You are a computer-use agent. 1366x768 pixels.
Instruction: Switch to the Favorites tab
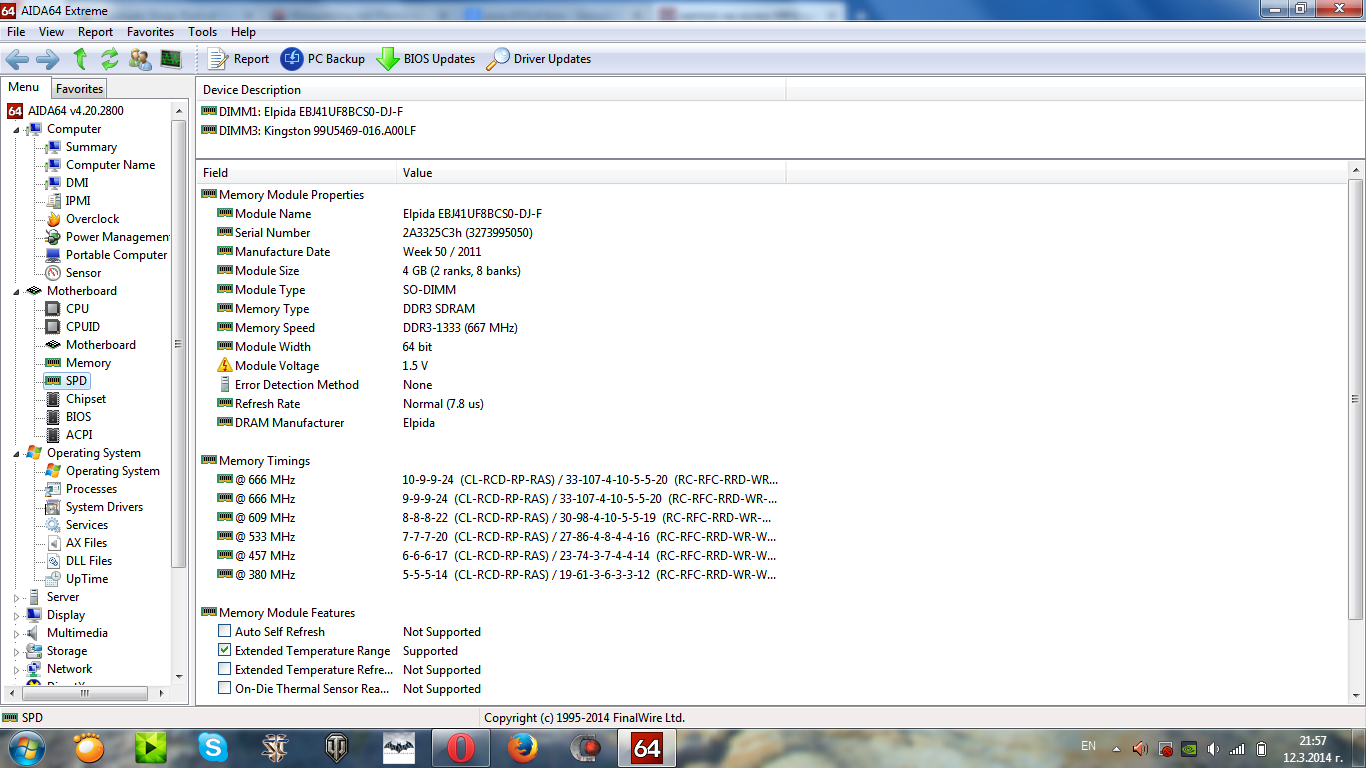click(79, 89)
